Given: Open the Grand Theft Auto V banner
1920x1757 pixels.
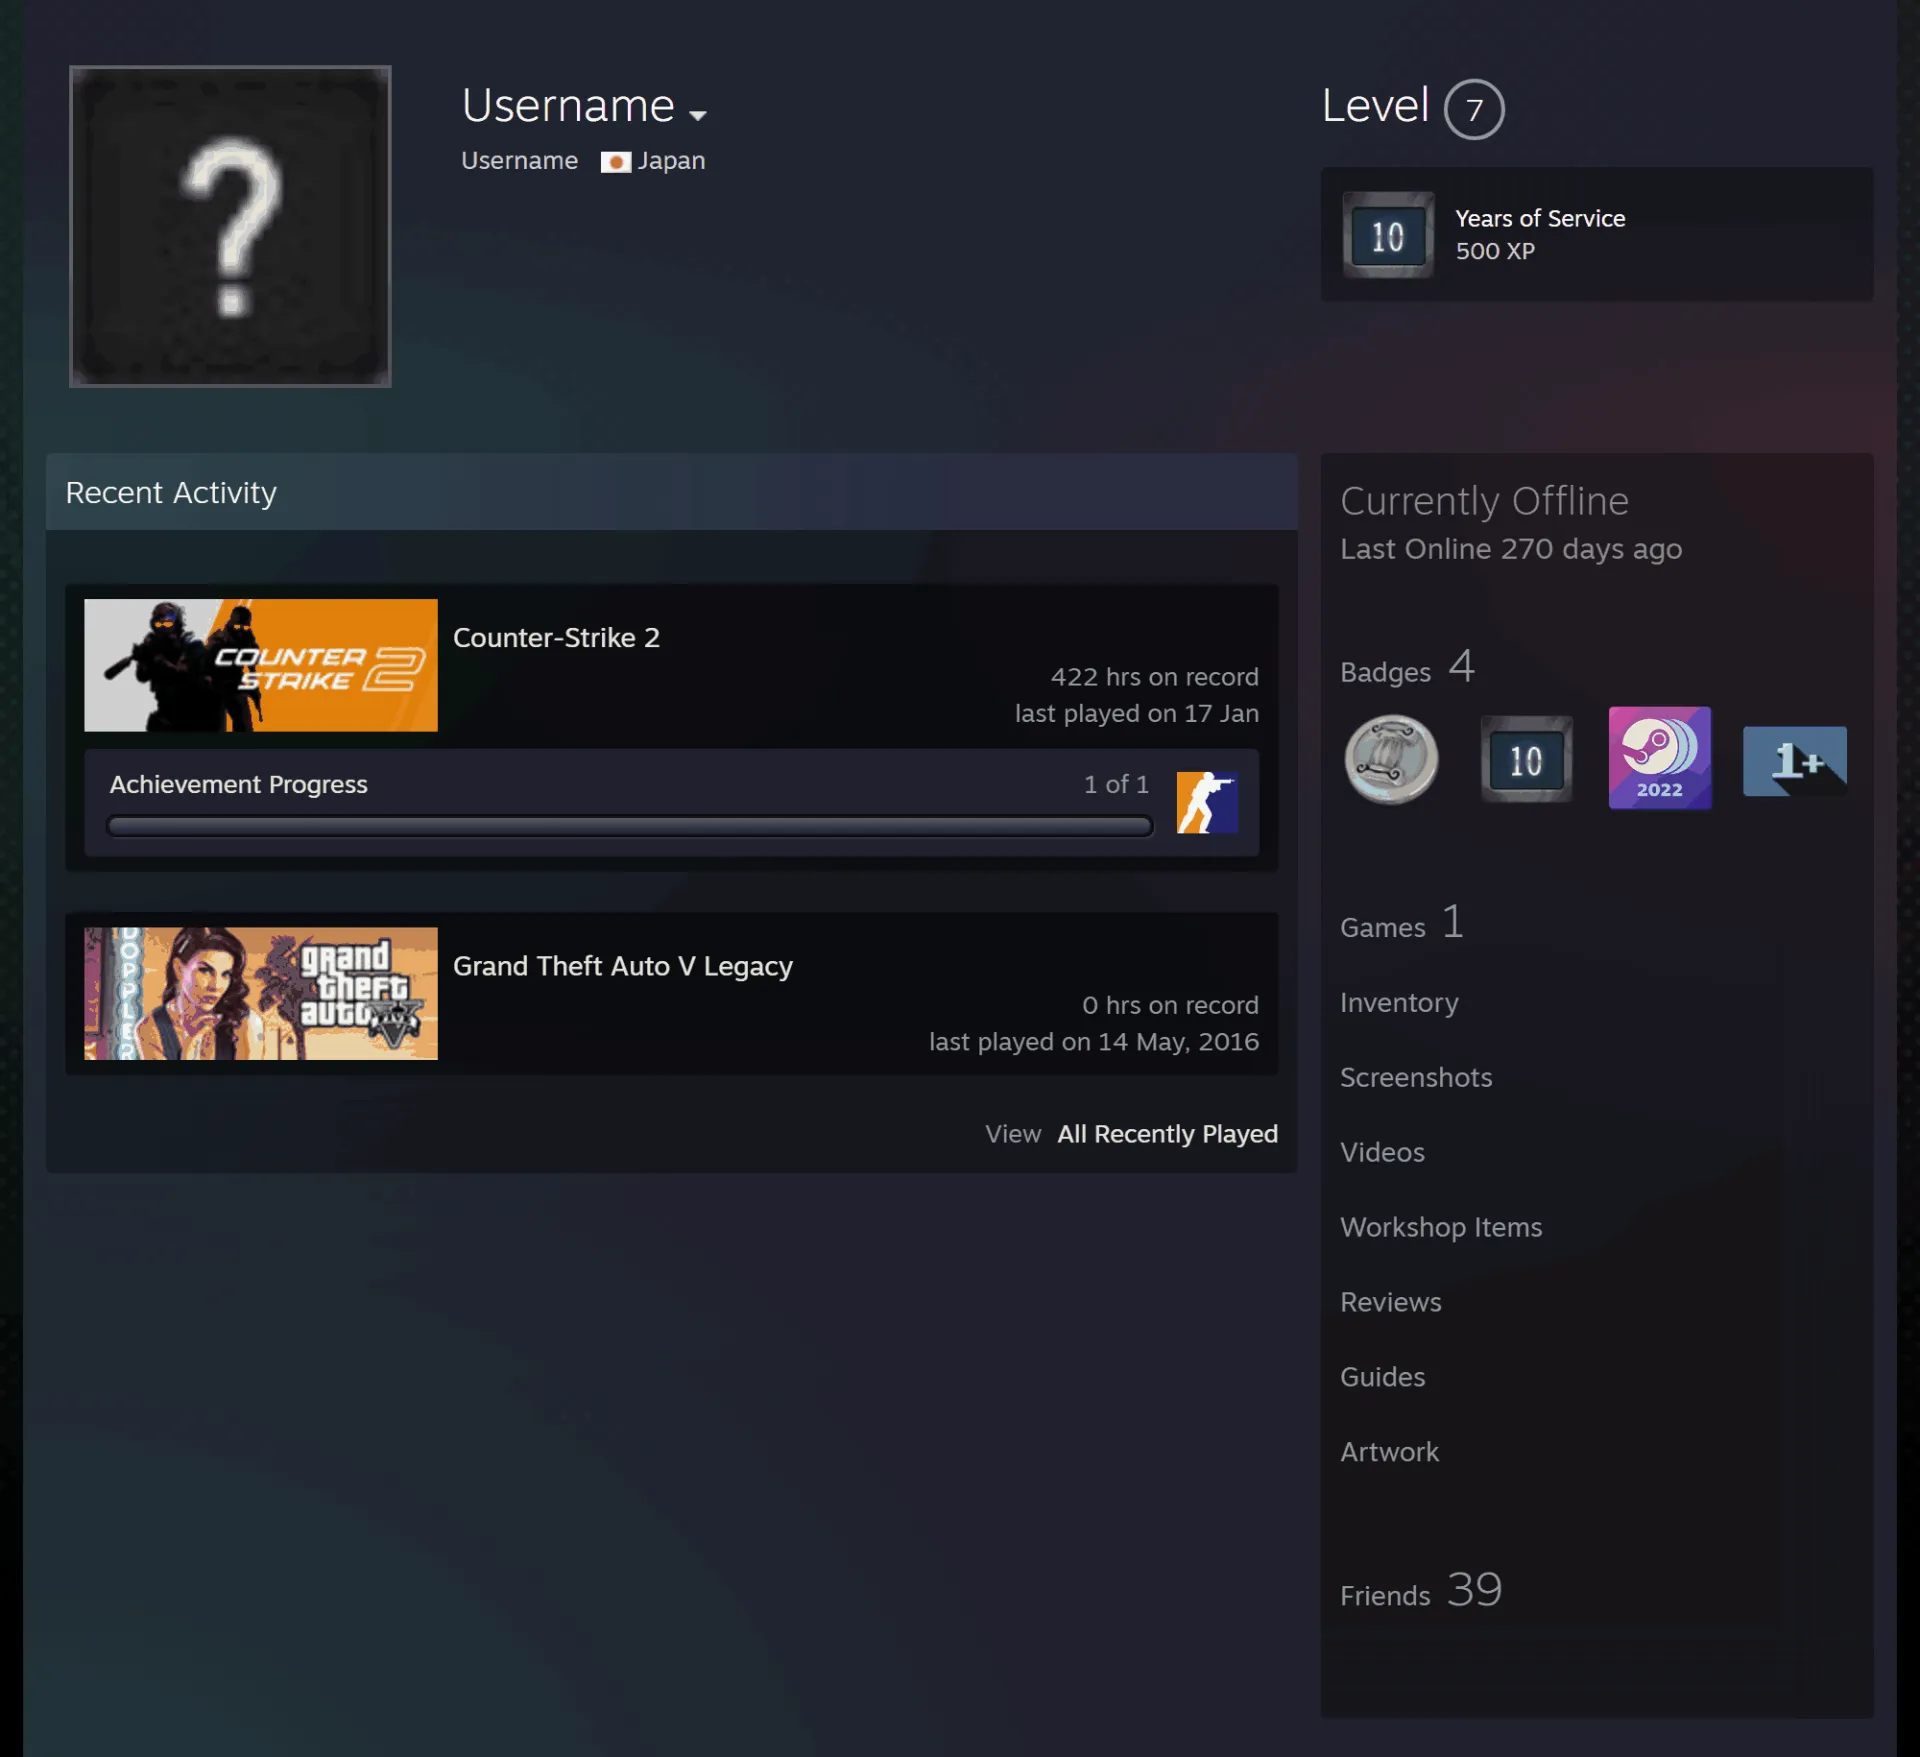Looking at the screenshot, I should tap(261, 993).
